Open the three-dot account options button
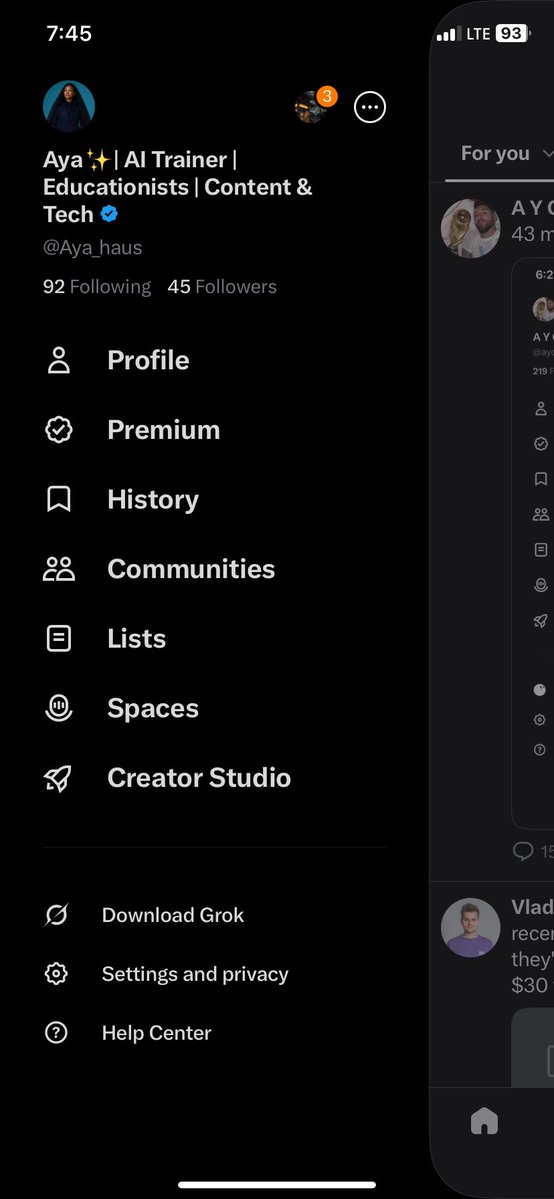This screenshot has height=1199, width=554. [370, 107]
